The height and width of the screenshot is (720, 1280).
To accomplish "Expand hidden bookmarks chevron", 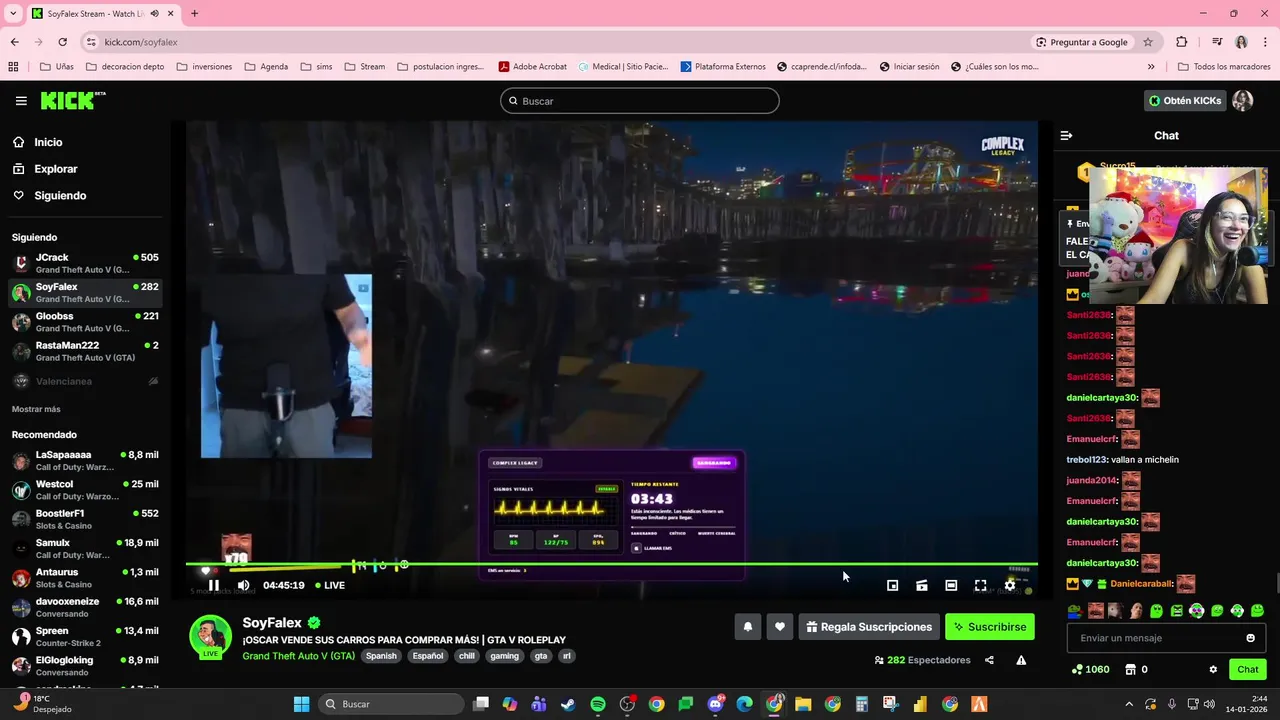I will tap(1151, 67).
